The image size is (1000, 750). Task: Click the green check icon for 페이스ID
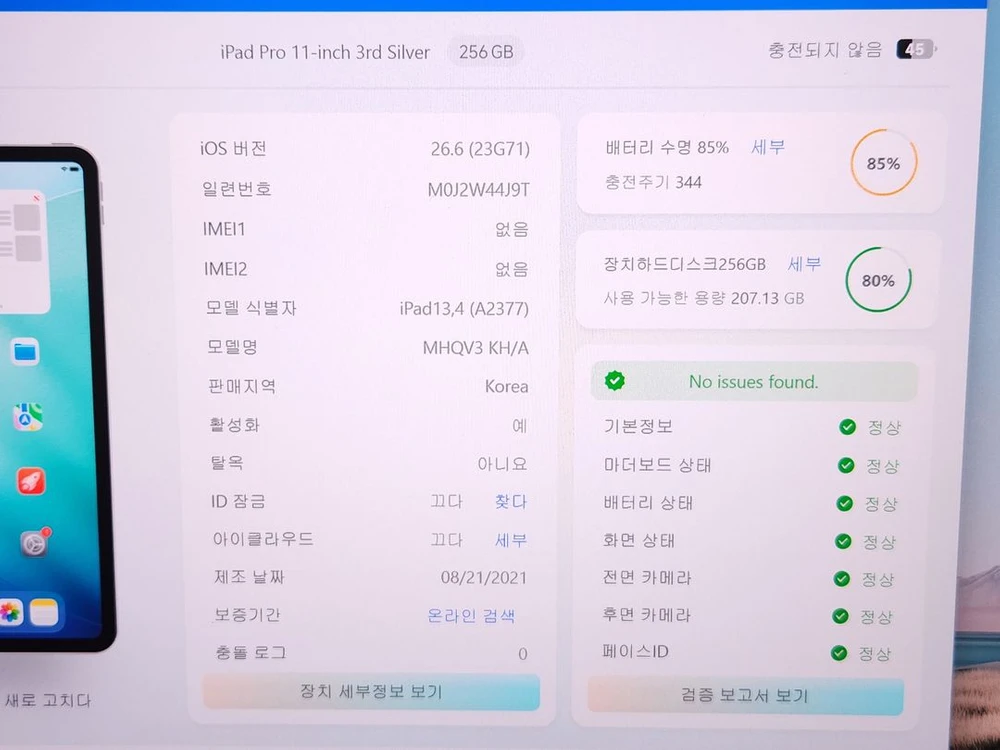pos(839,653)
